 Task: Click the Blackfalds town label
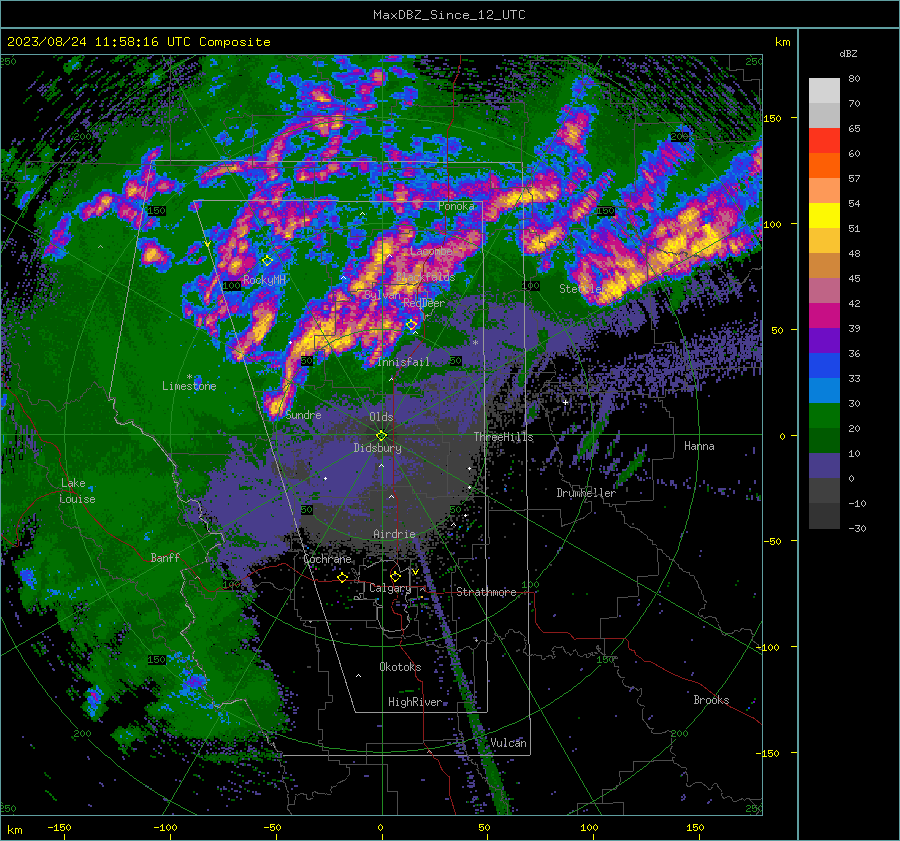click(x=425, y=277)
